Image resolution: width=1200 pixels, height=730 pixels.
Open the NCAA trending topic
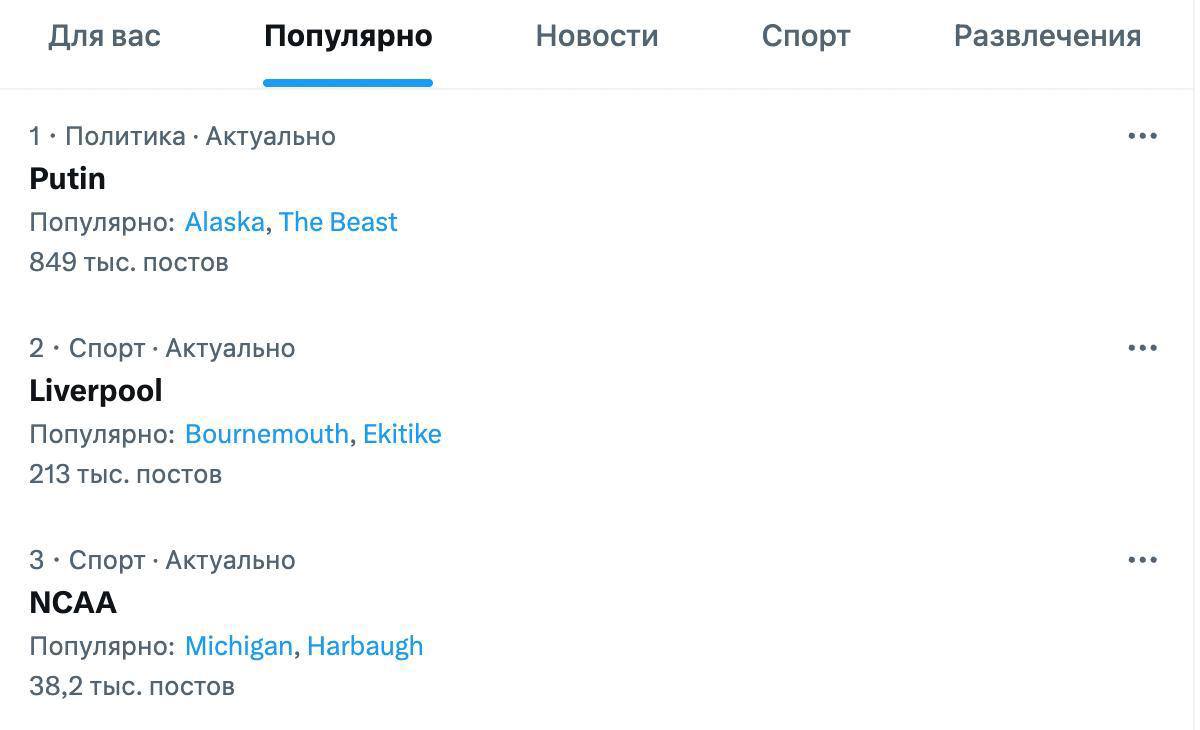pos(73,603)
